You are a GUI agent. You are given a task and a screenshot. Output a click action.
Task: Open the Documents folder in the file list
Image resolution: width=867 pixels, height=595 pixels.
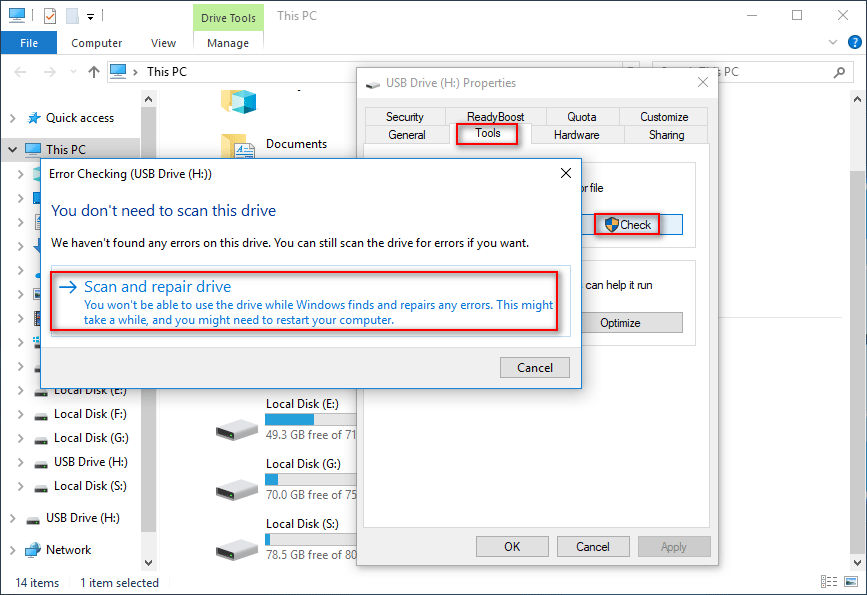click(x=296, y=144)
